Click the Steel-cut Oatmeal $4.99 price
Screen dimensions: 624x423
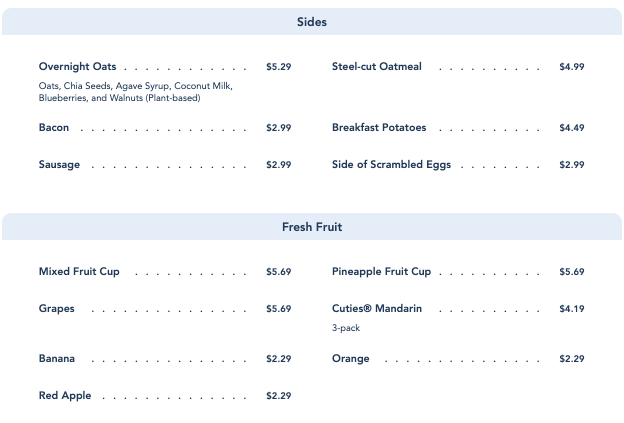pyautogui.click(x=571, y=67)
